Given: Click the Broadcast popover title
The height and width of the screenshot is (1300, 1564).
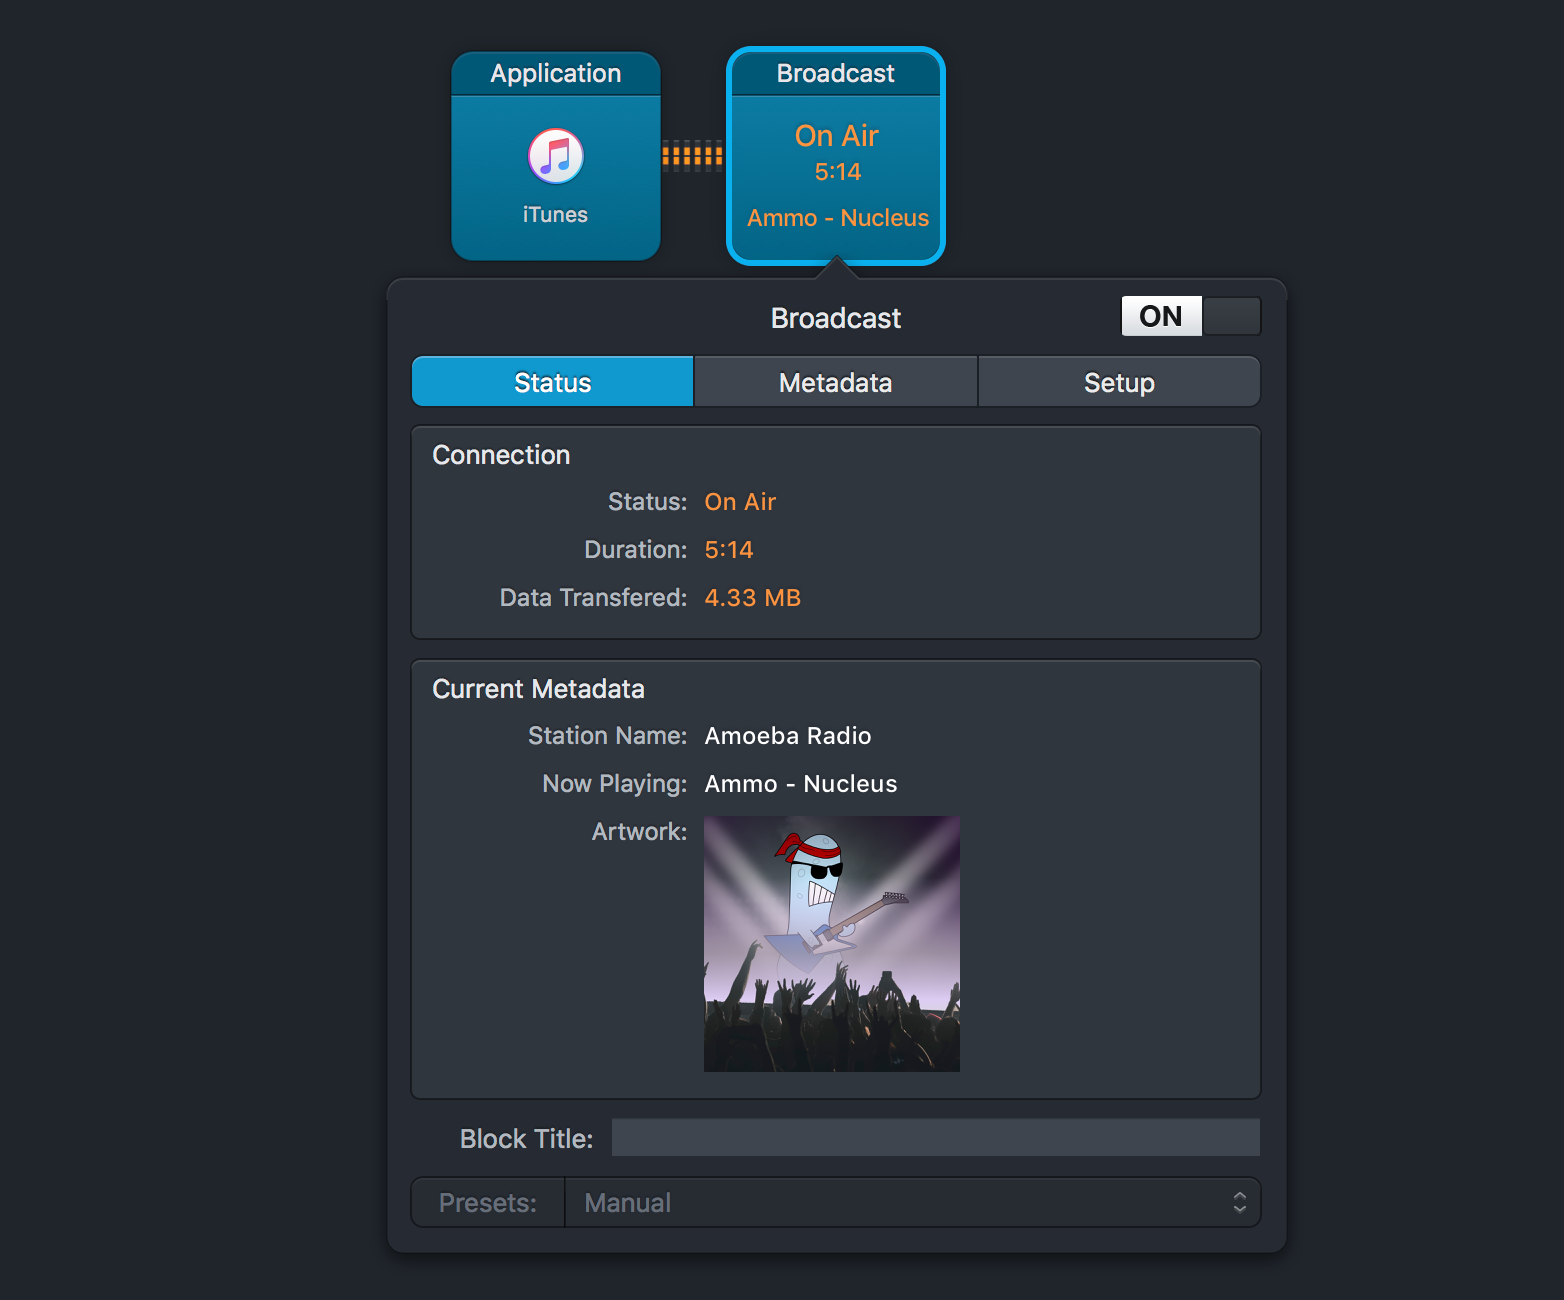Looking at the screenshot, I should (x=836, y=318).
